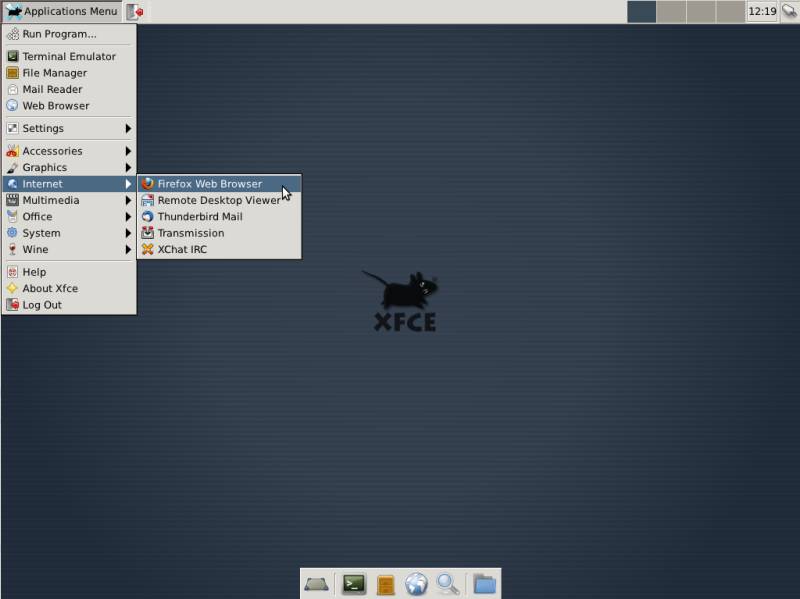Open Remote Desktop Viewer
Image resolution: width=800 pixels, height=599 pixels.
[x=219, y=200]
